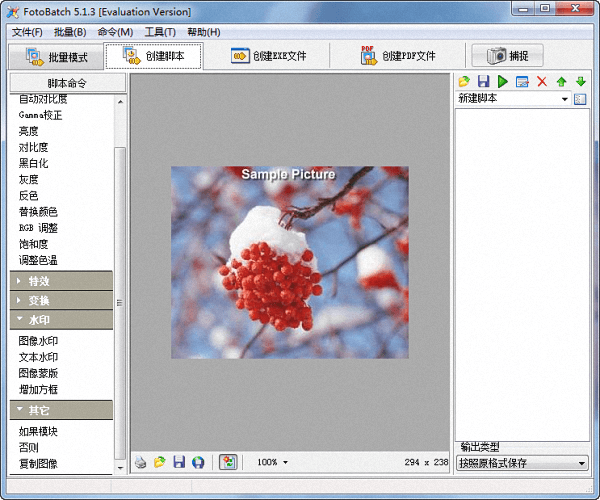Move command up with green up arrow
This screenshot has width=600, height=500.
coord(561,81)
